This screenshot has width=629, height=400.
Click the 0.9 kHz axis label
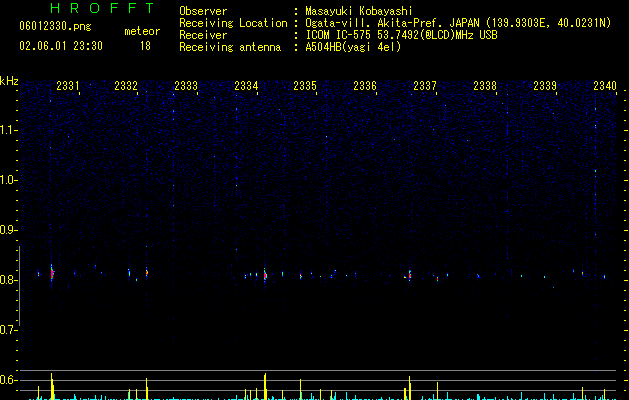pos(9,230)
